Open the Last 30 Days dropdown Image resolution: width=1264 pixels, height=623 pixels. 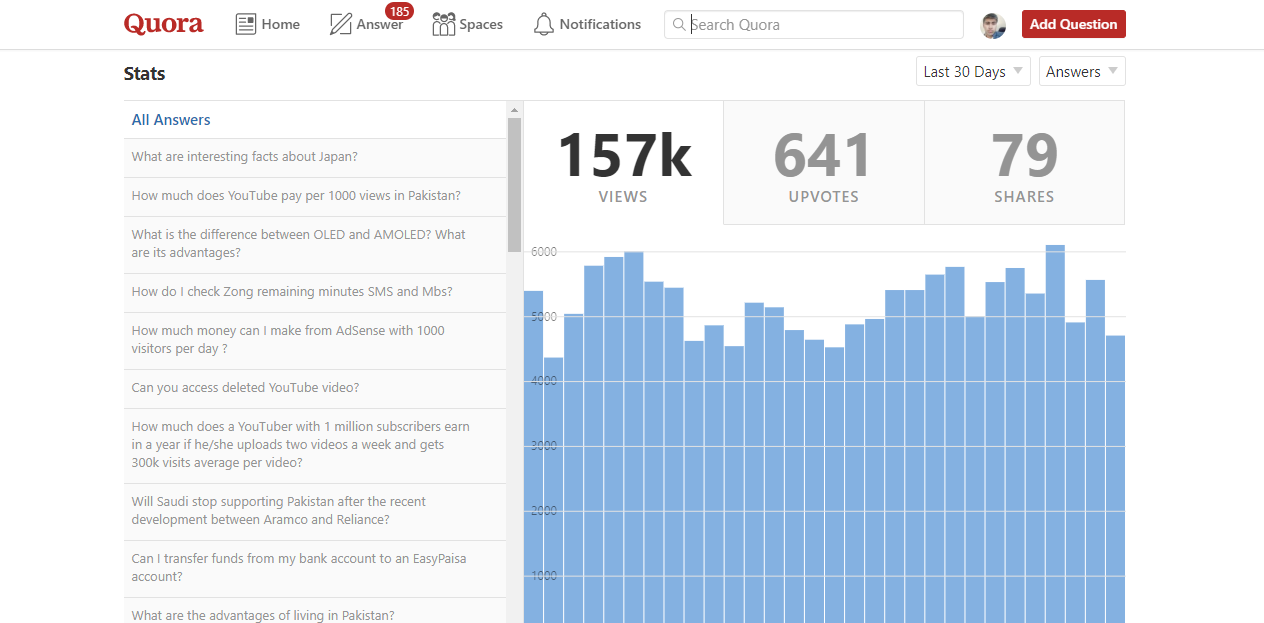(973, 71)
